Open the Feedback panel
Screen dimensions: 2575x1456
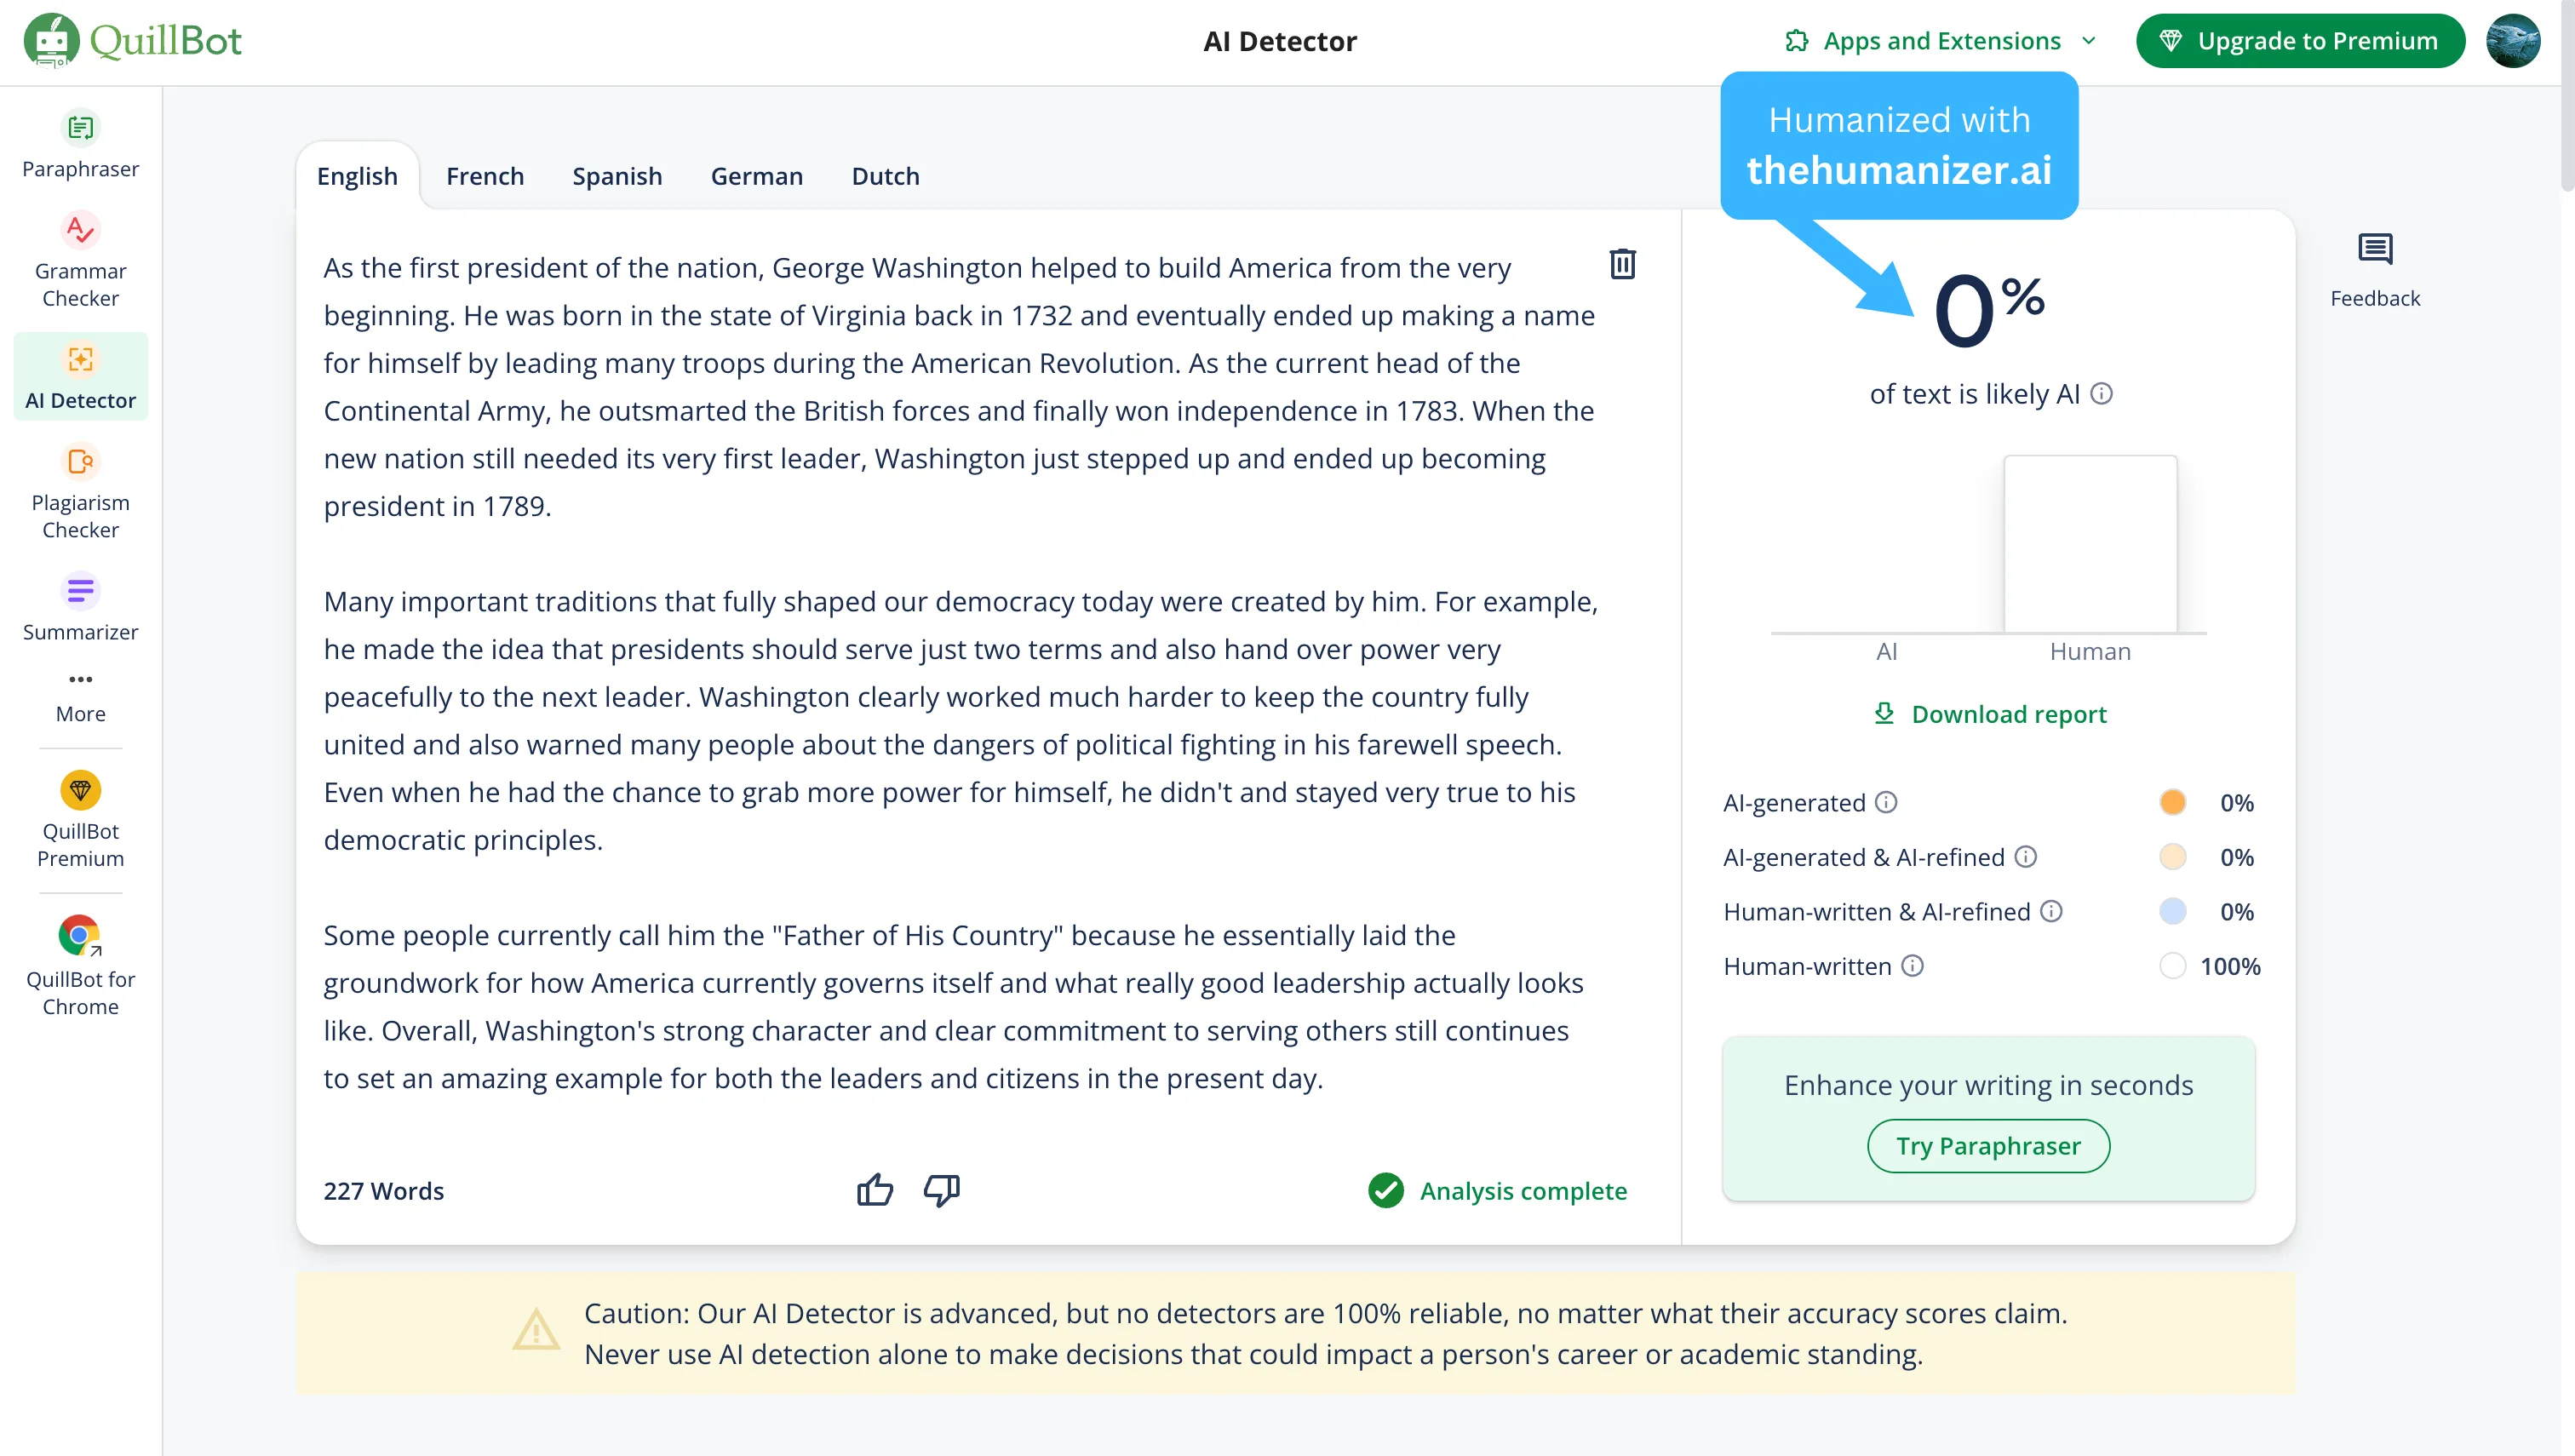tap(2374, 270)
